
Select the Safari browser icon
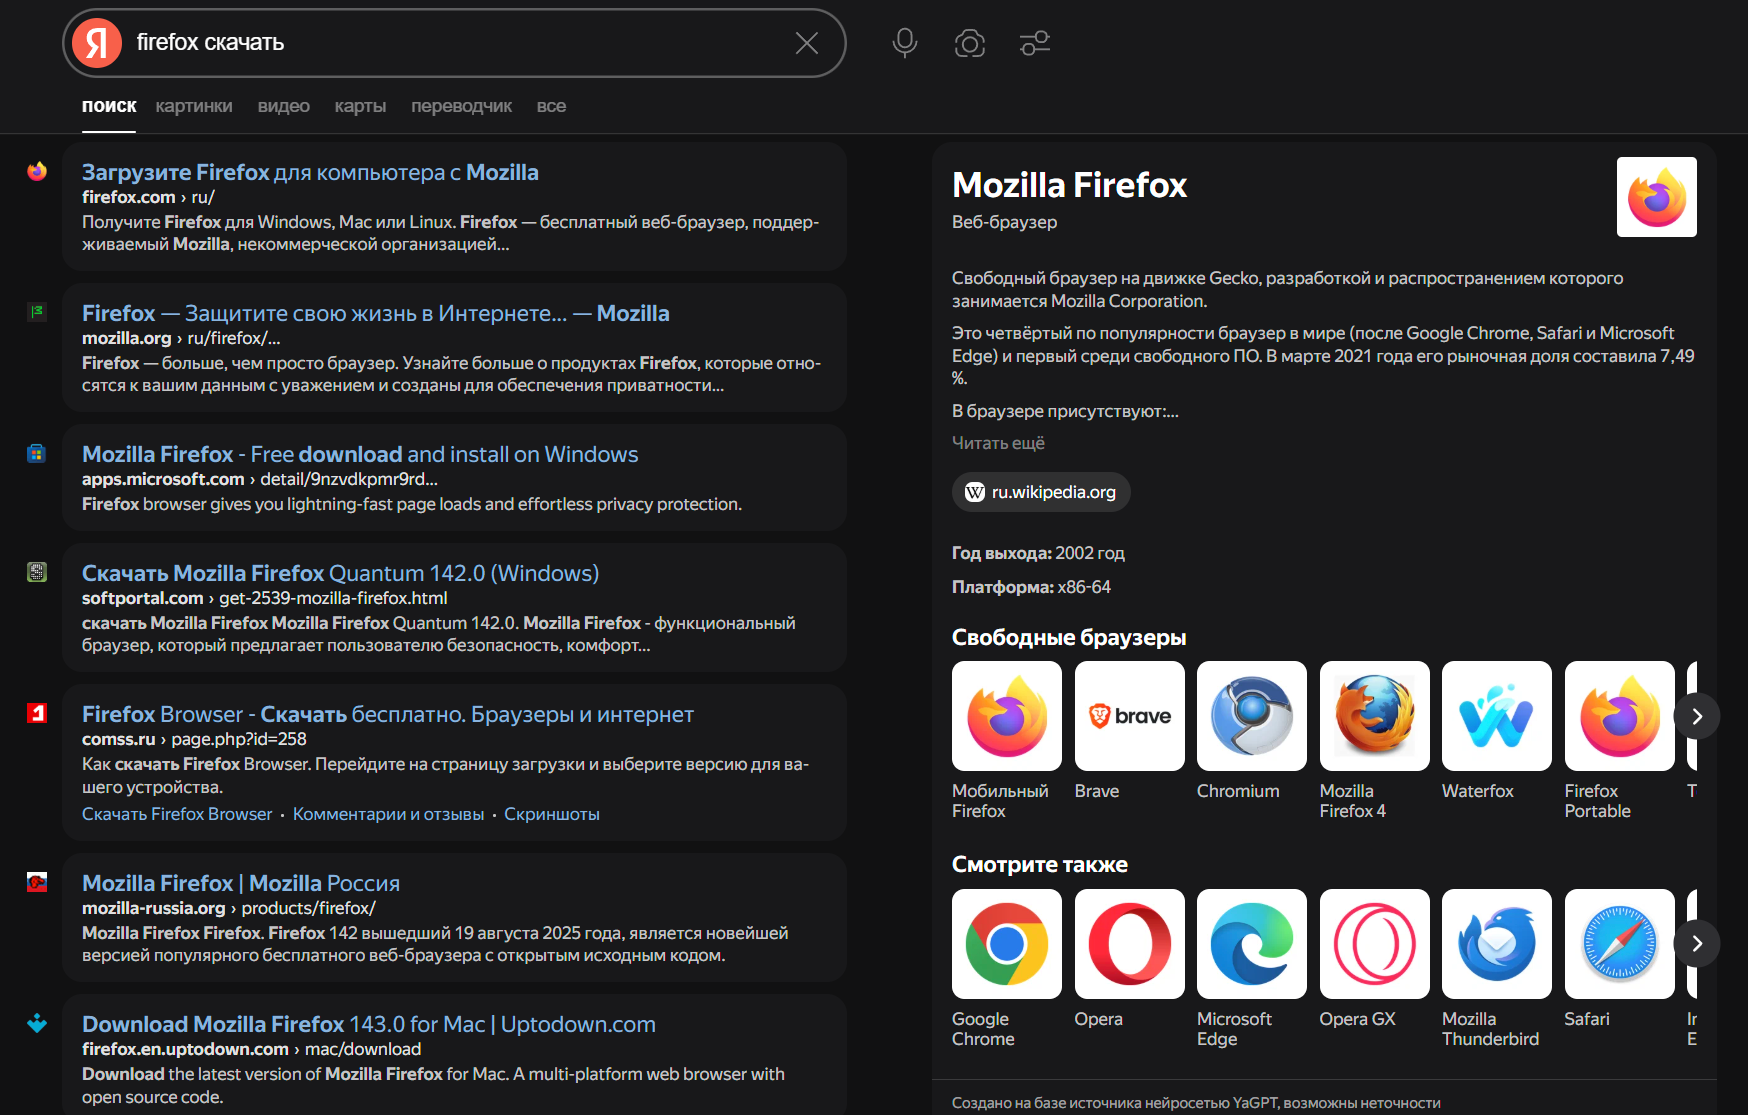click(x=1619, y=944)
